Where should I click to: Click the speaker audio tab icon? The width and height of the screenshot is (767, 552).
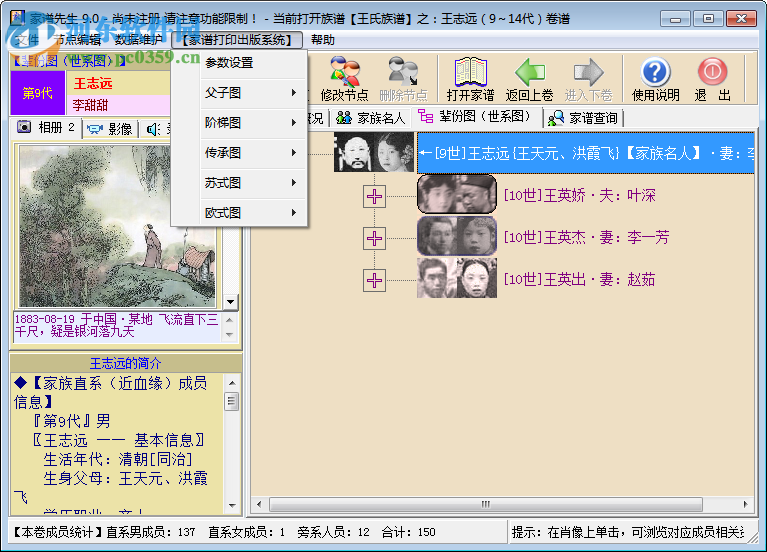[154, 129]
